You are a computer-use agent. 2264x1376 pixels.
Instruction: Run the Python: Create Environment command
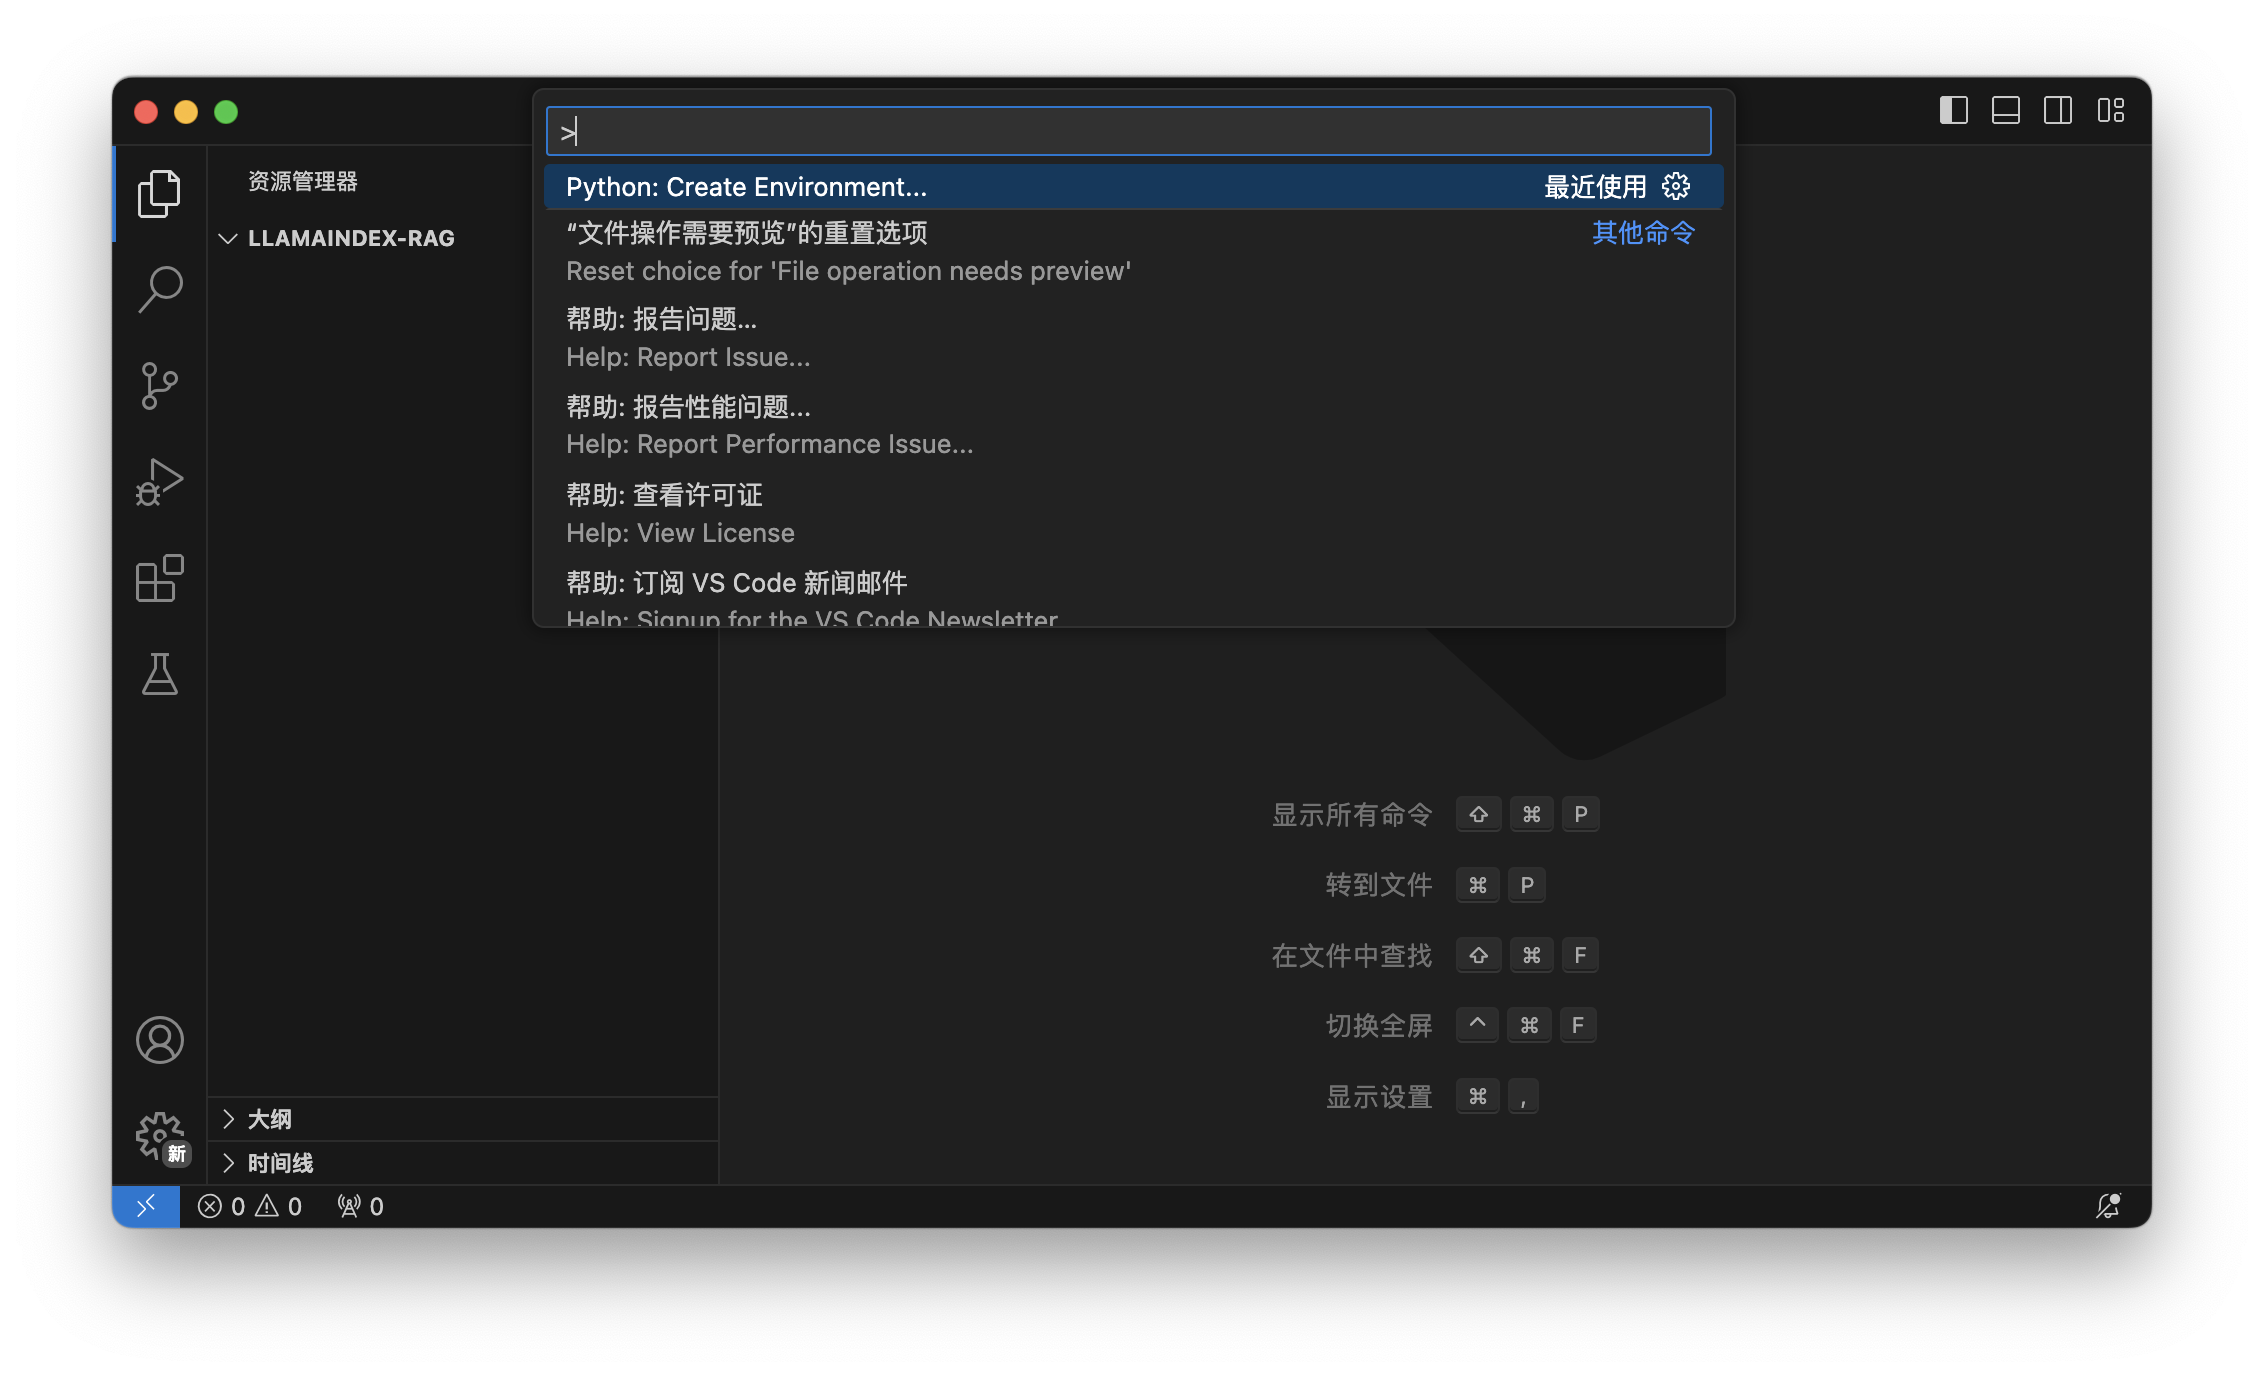[746, 186]
